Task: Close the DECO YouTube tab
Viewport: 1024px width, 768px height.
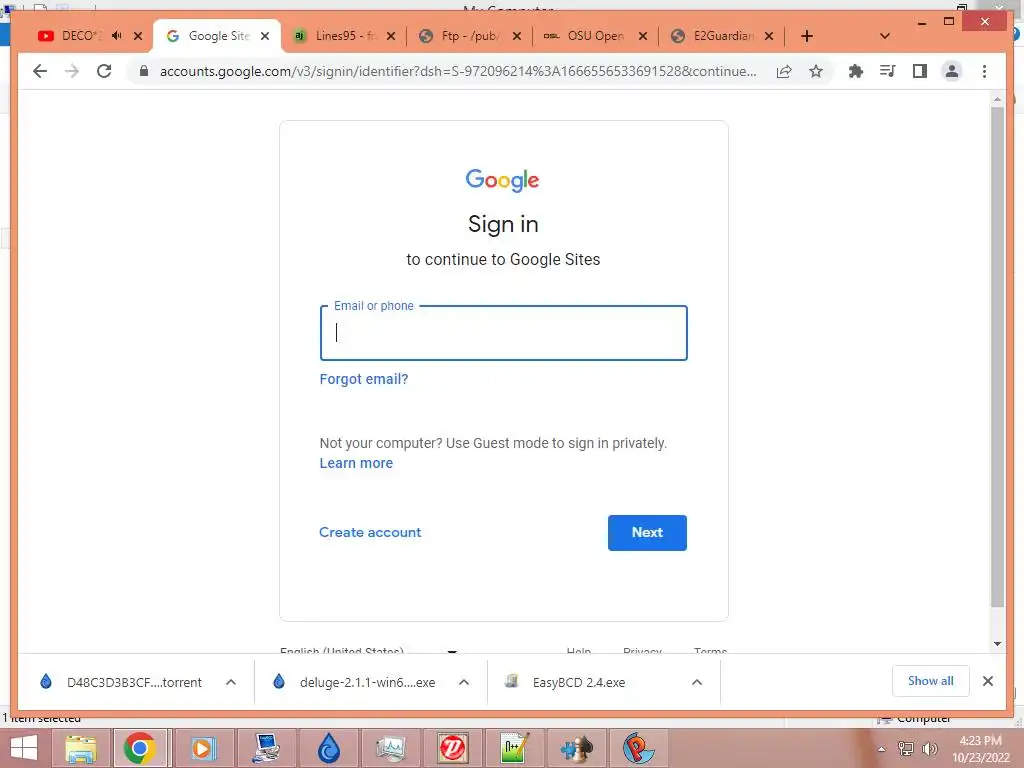Action: point(138,36)
